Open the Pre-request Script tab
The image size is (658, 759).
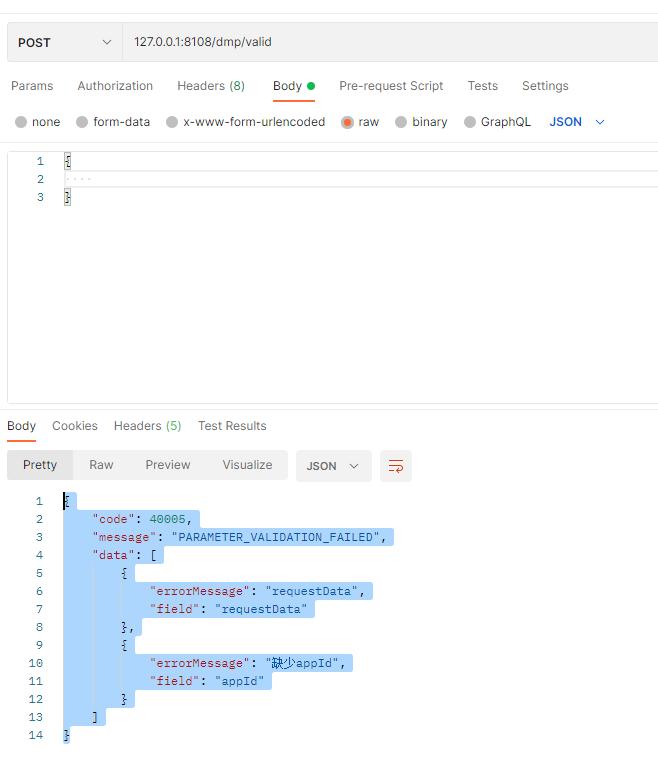391,86
